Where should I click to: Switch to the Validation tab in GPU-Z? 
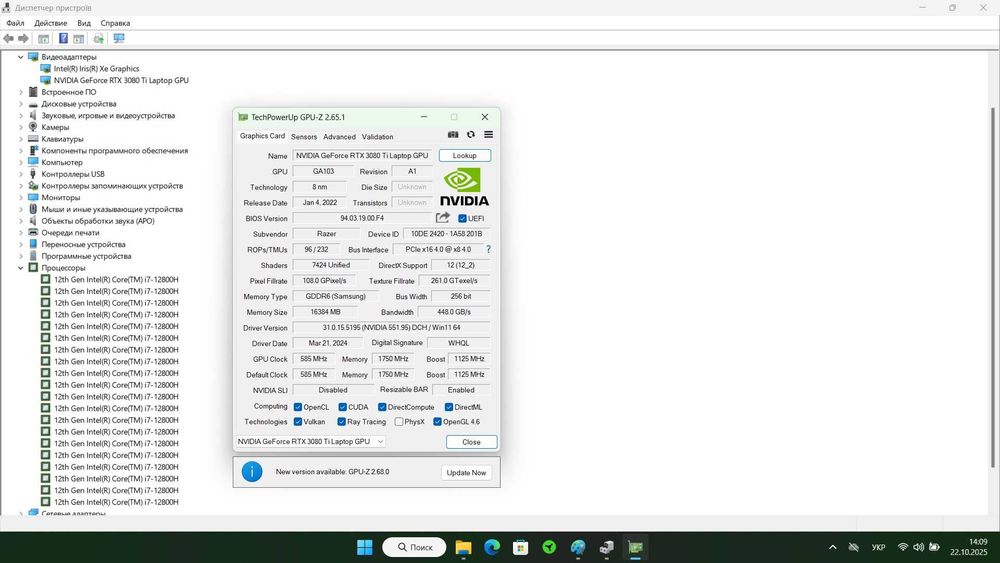(378, 136)
